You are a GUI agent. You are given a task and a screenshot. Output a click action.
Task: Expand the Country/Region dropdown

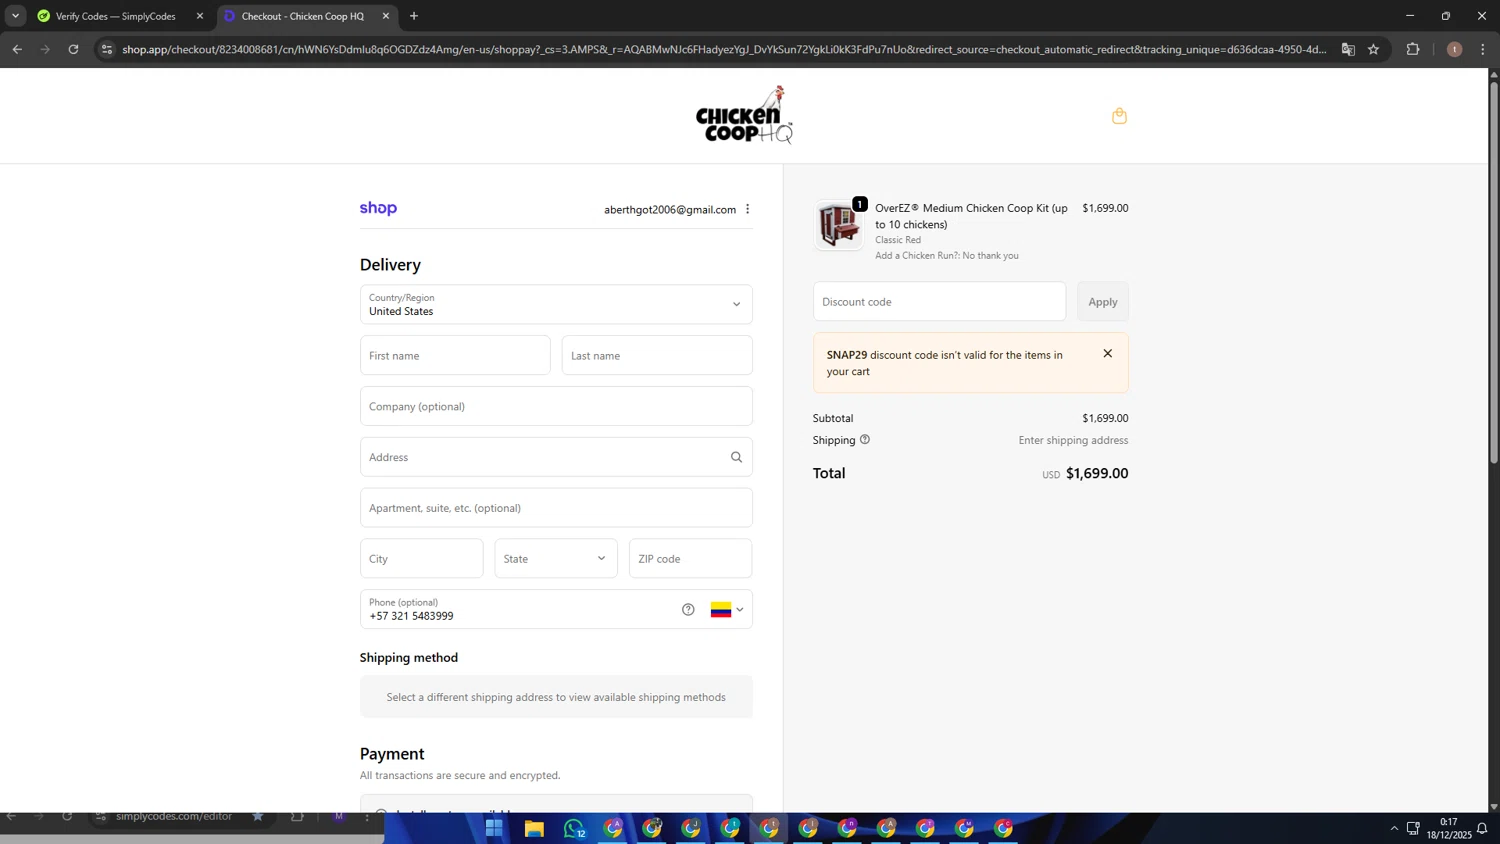coord(556,304)
